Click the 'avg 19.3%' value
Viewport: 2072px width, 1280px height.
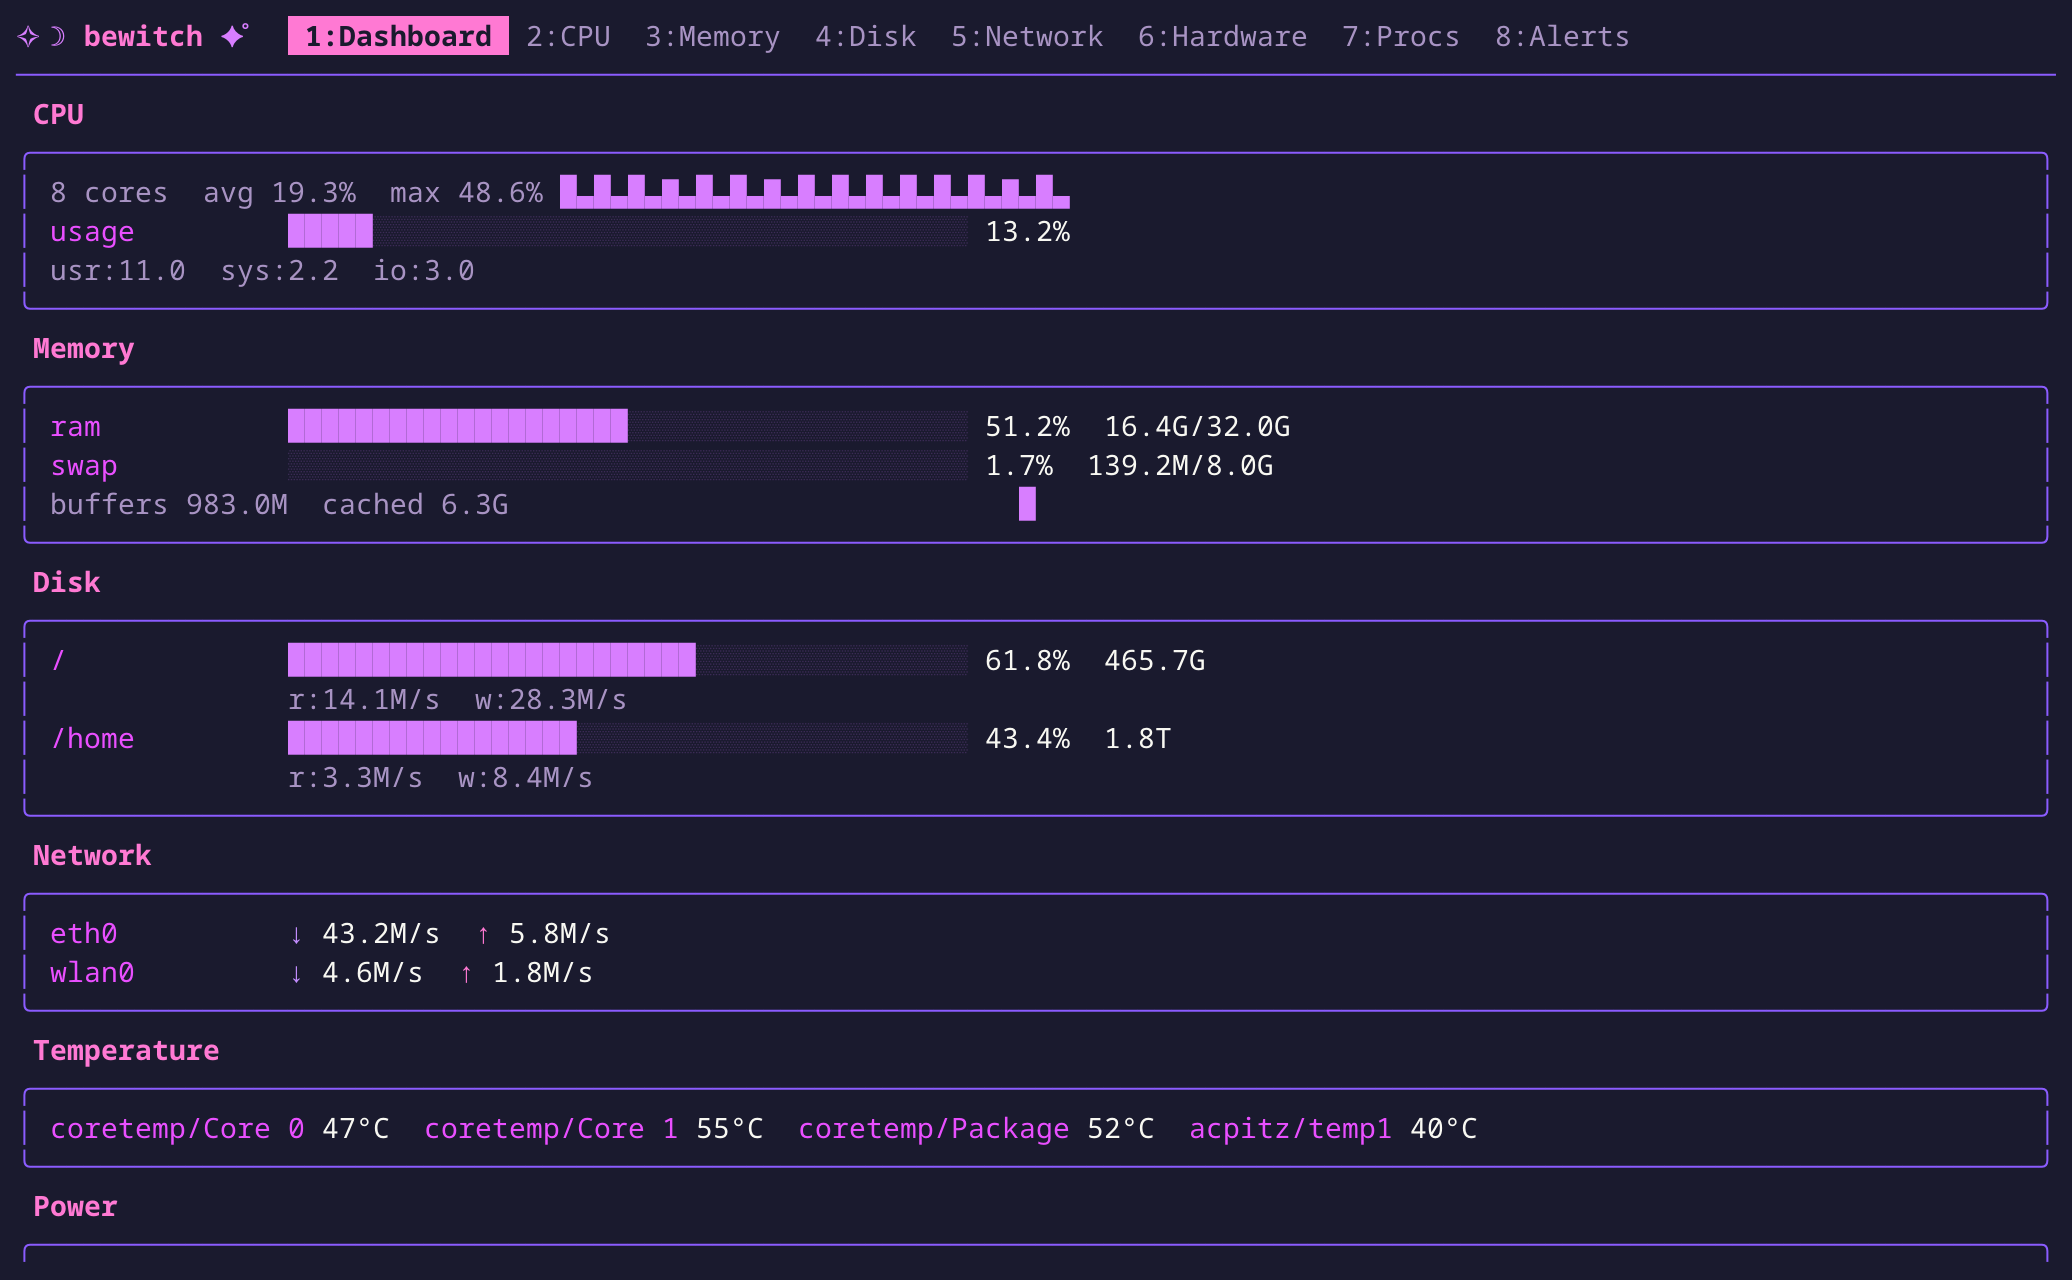[279, 192]
